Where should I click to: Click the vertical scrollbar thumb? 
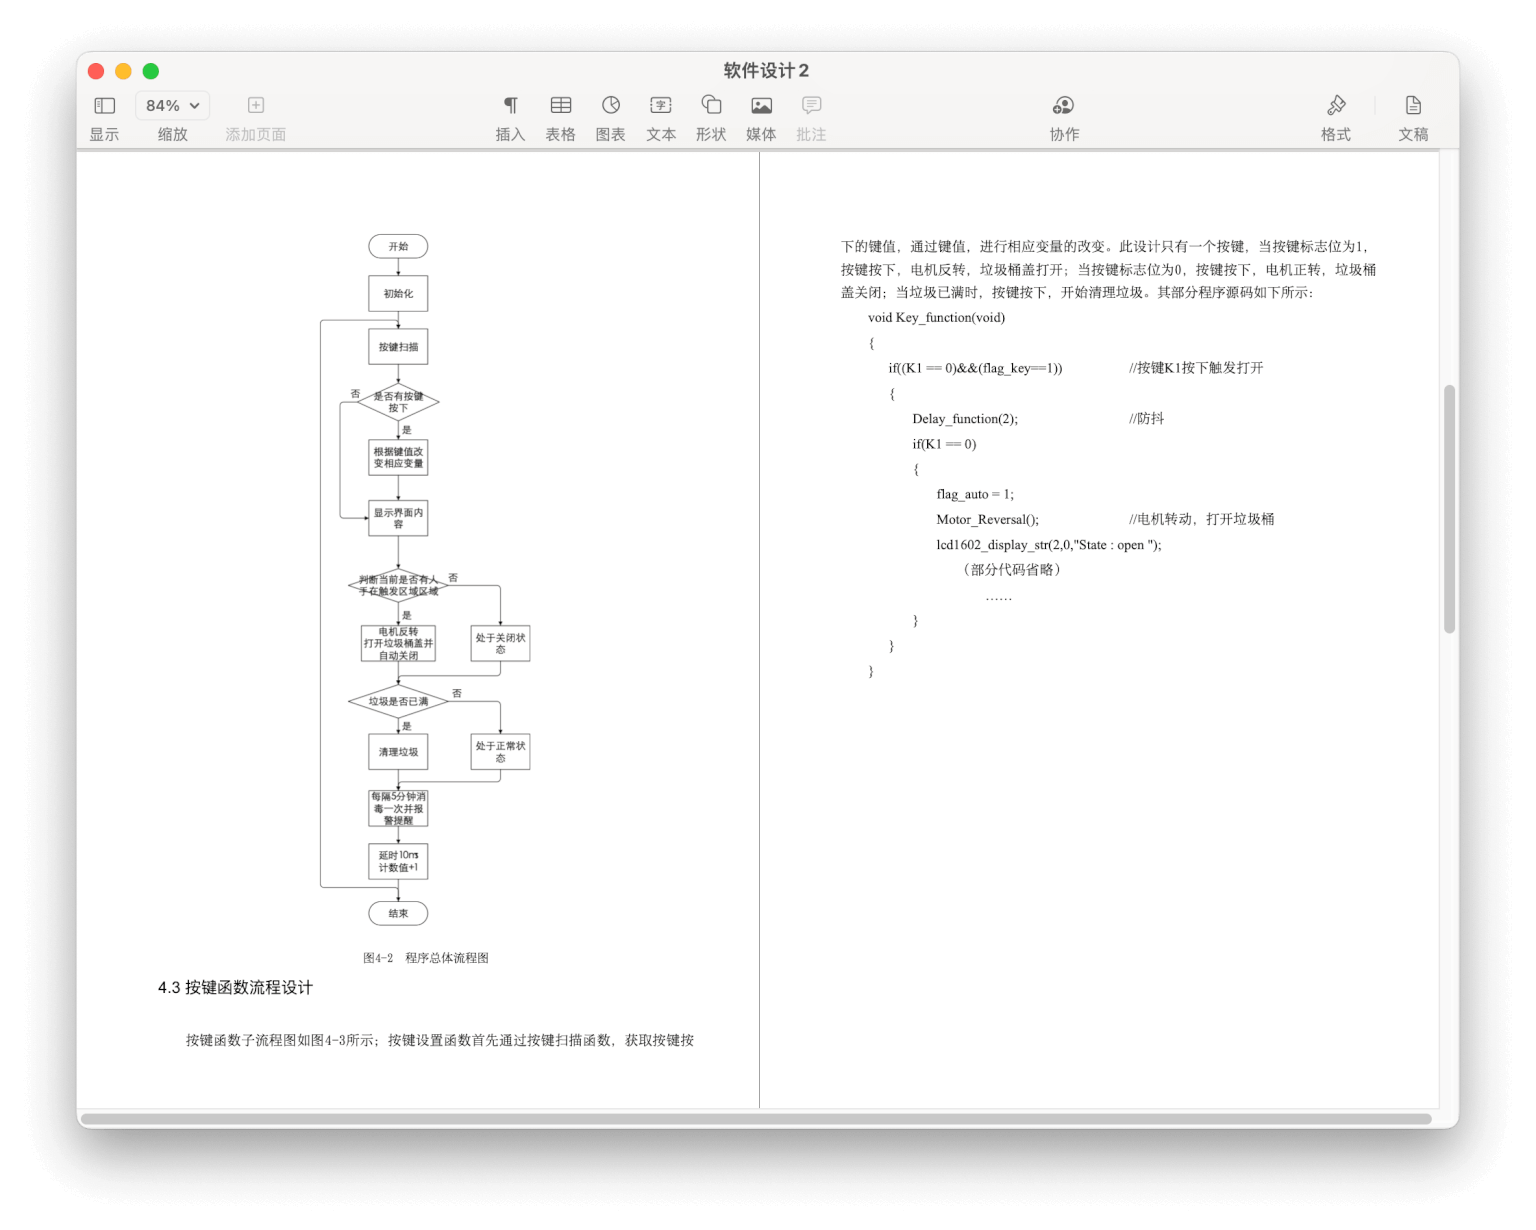[1449, 509]
